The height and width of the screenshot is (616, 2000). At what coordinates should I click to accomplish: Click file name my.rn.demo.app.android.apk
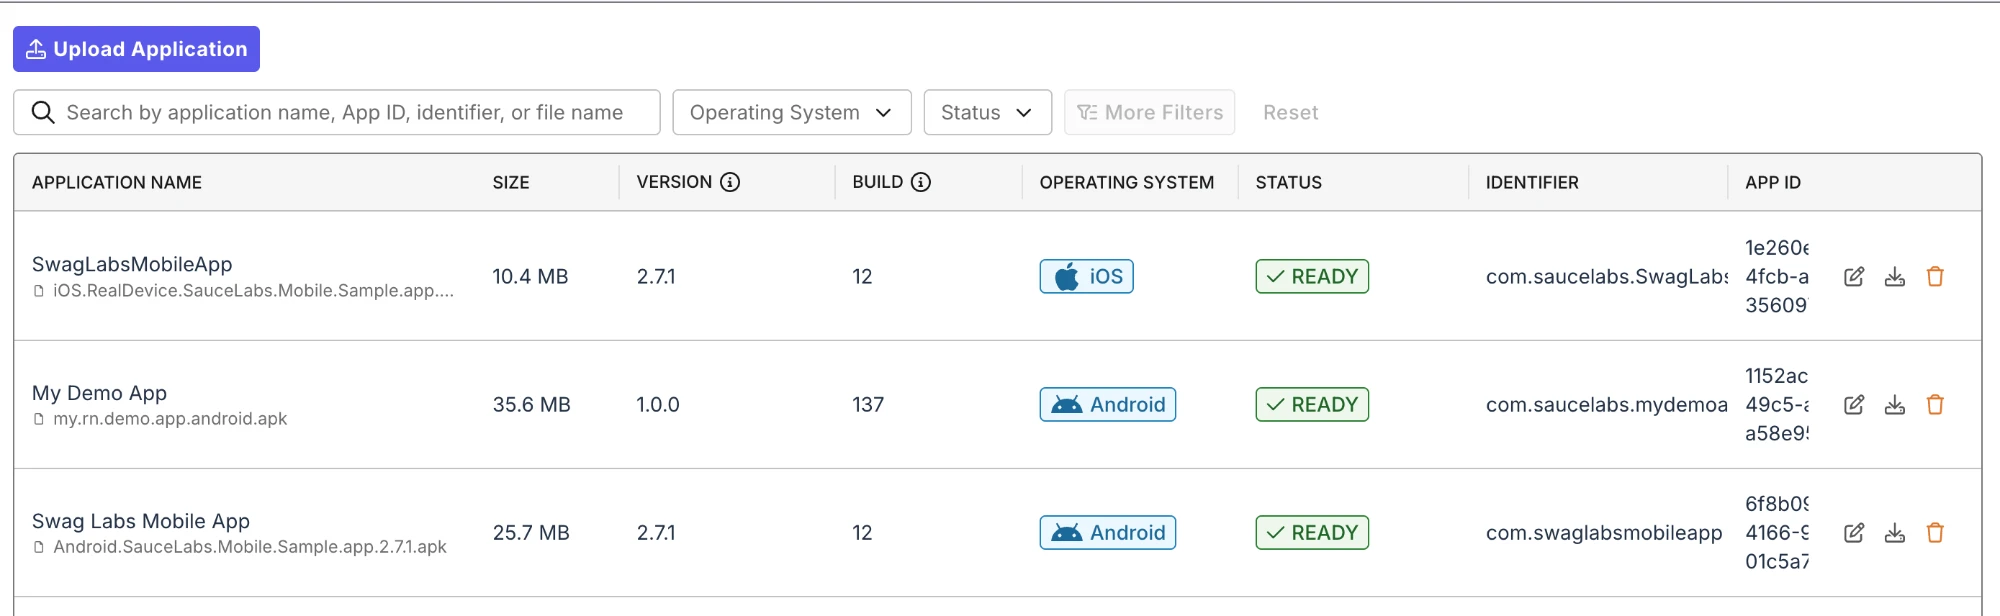(170, 419)
